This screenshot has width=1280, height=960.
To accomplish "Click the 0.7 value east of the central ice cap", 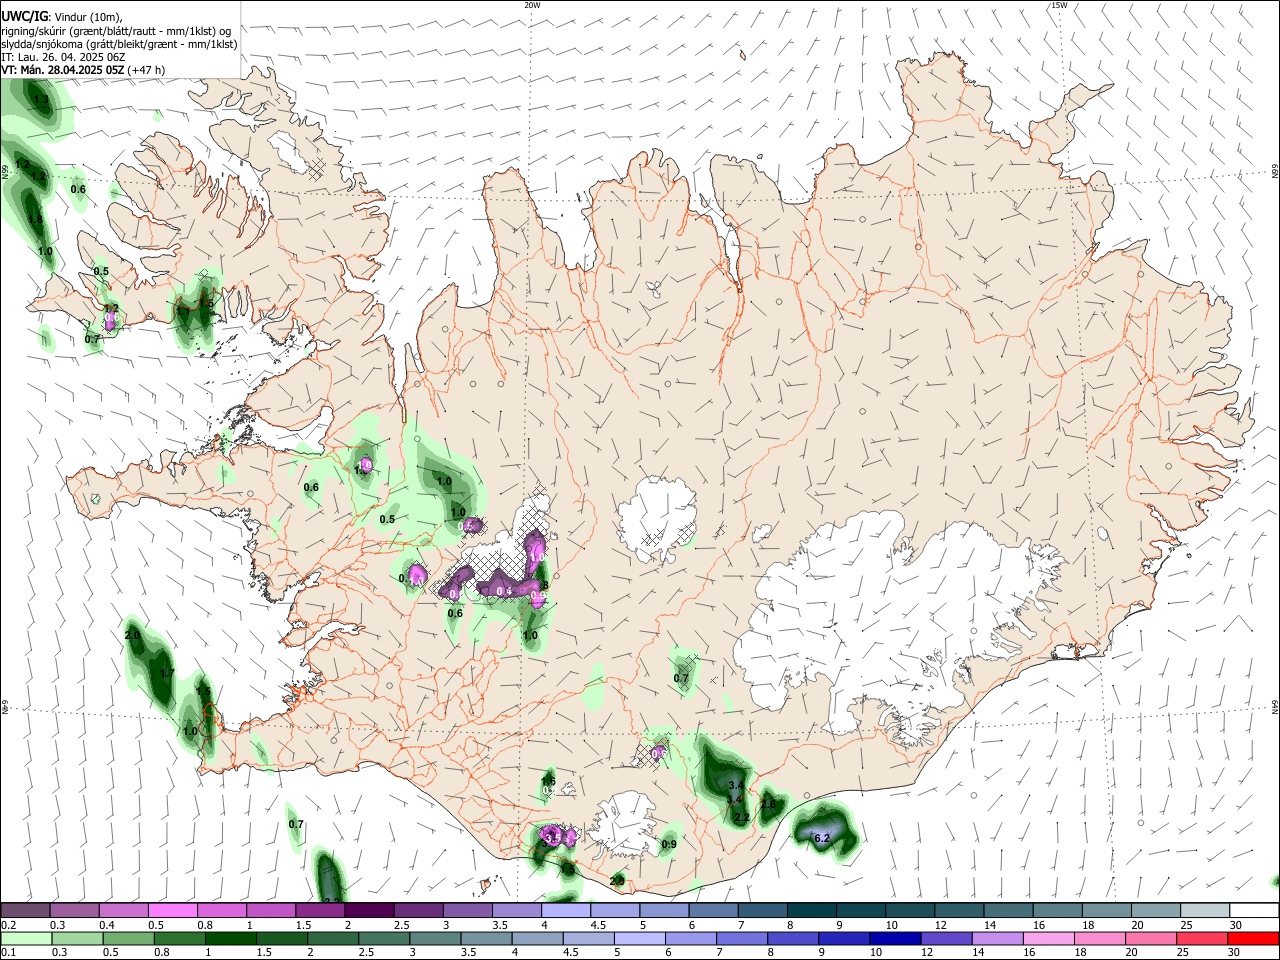I will (681, 678).
